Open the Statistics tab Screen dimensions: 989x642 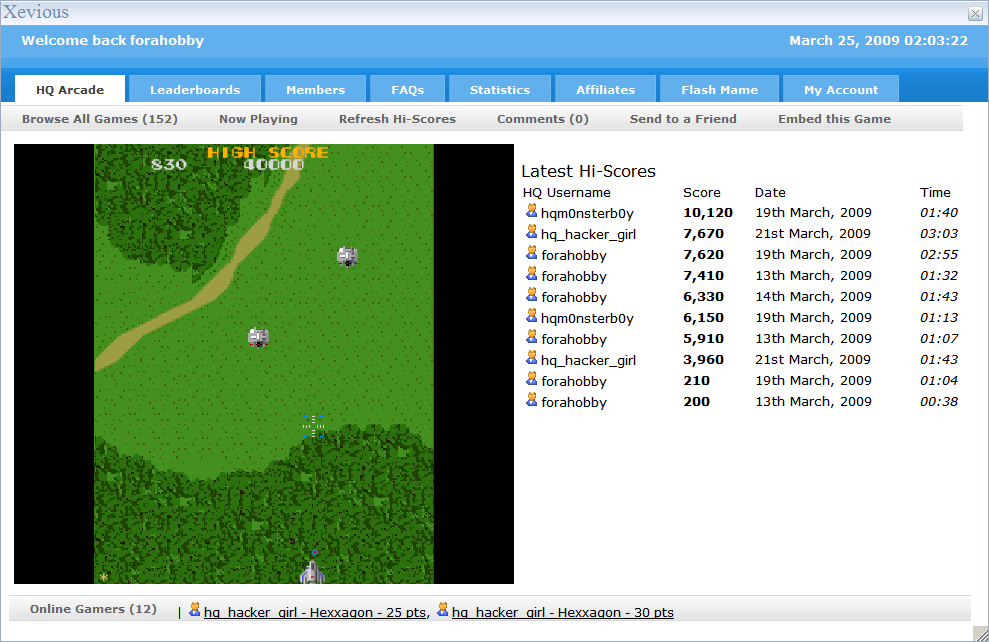coord(500,90)
